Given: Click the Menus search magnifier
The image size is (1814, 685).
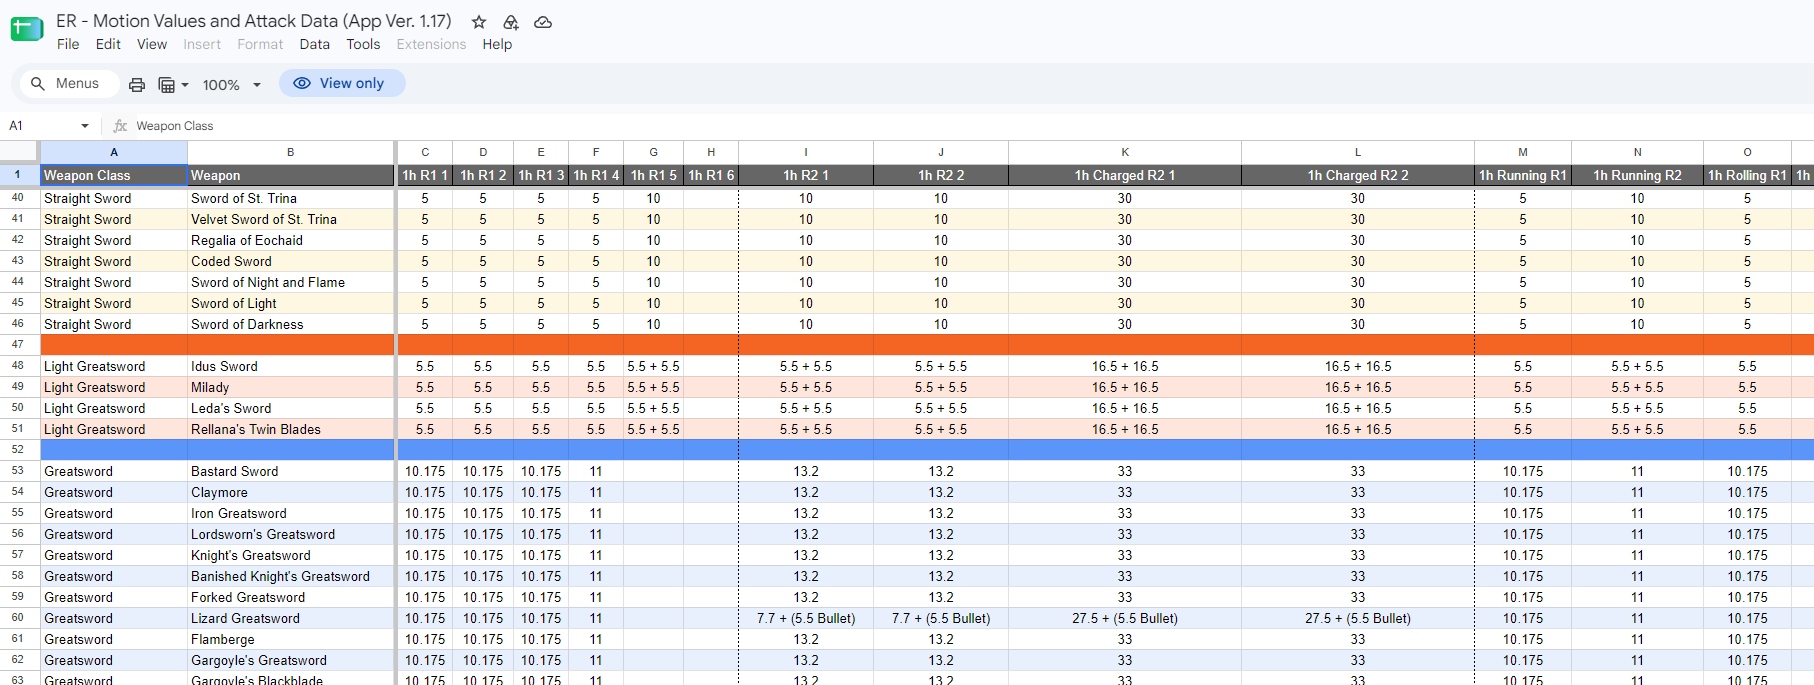Looking at the screenshot, I should click(38, 84).
